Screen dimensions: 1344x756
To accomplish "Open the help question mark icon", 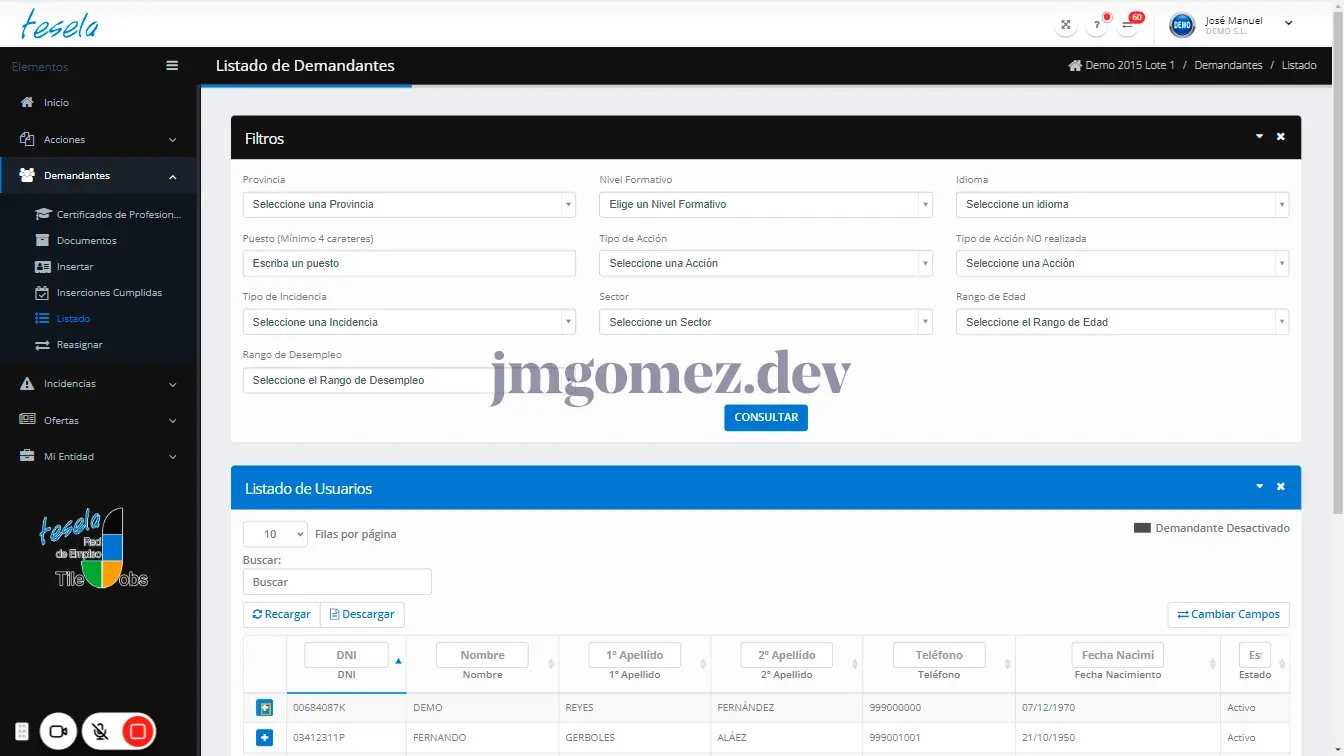I will coord(1096,24).
